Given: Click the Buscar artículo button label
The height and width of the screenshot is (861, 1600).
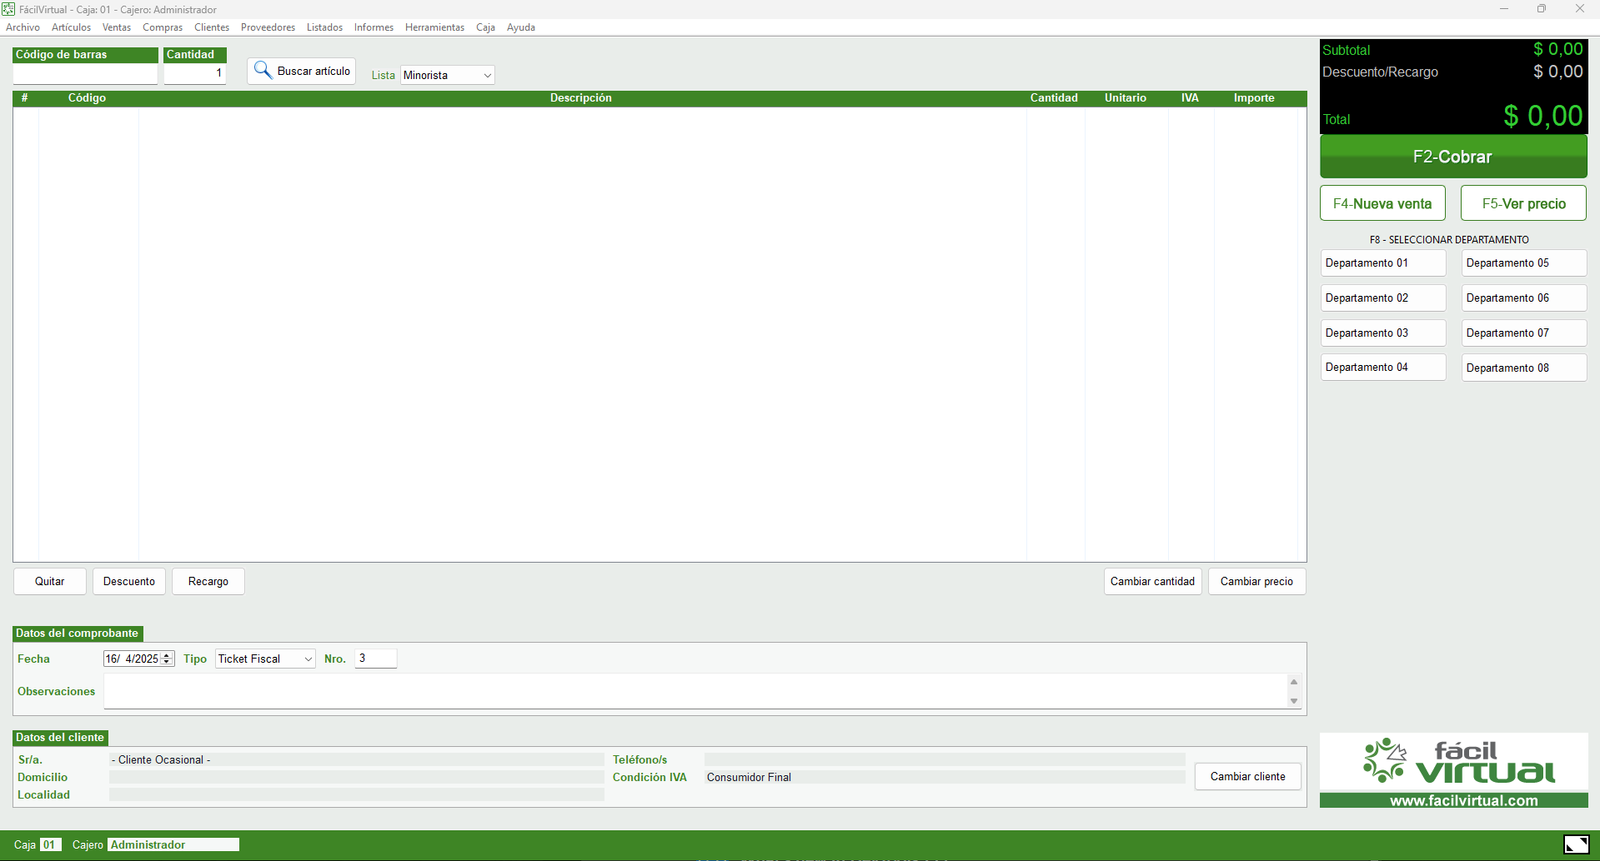Looking at the screenshot, I should [314, 71].
